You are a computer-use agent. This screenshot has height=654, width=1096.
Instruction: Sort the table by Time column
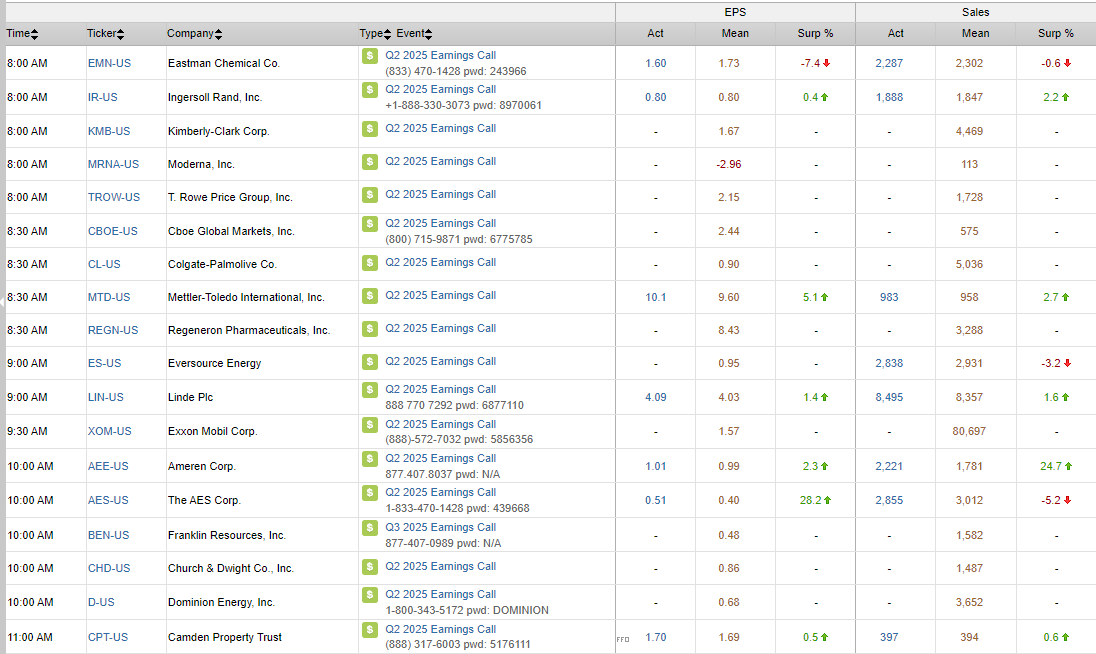click(22, 34)
